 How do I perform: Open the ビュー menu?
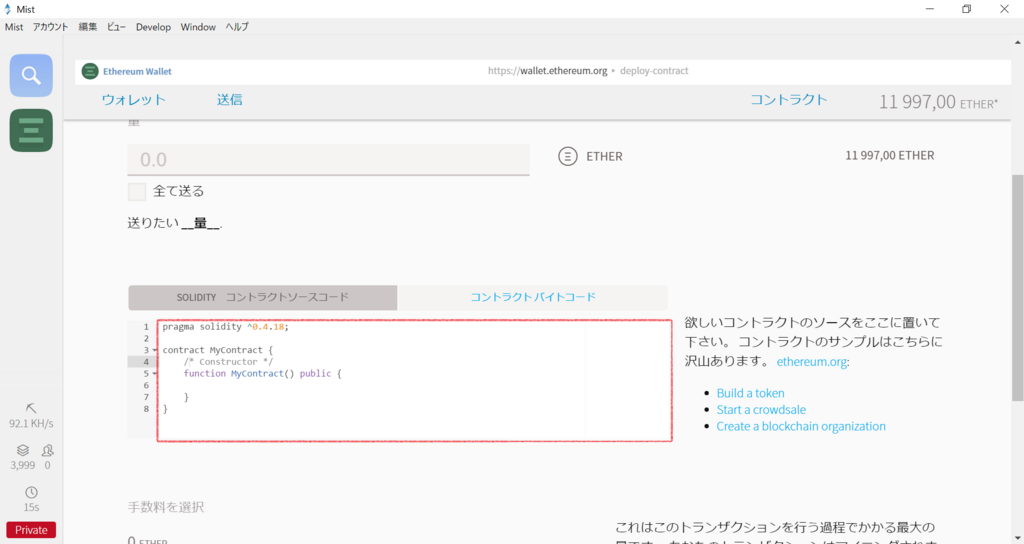(x=116, y=27)
